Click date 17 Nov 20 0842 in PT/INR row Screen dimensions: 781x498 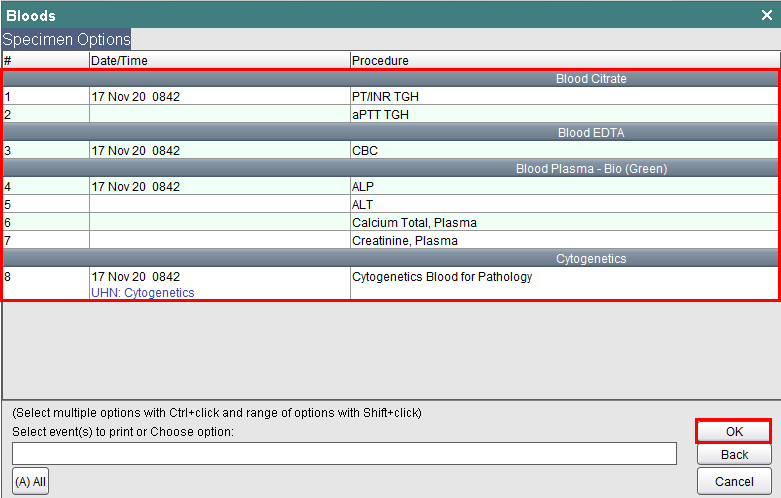point(135,96)
